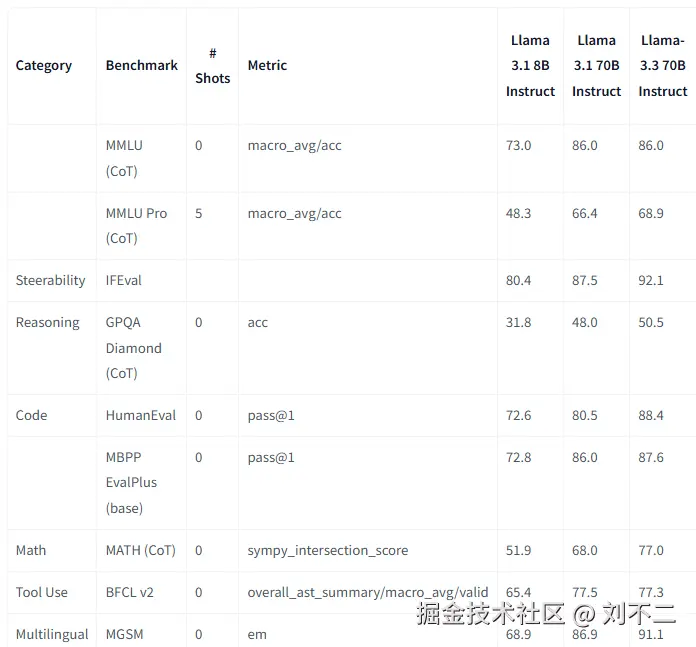Click the "Metric" column header
Viewport: 696px width, 647px height.
point(267,66)
